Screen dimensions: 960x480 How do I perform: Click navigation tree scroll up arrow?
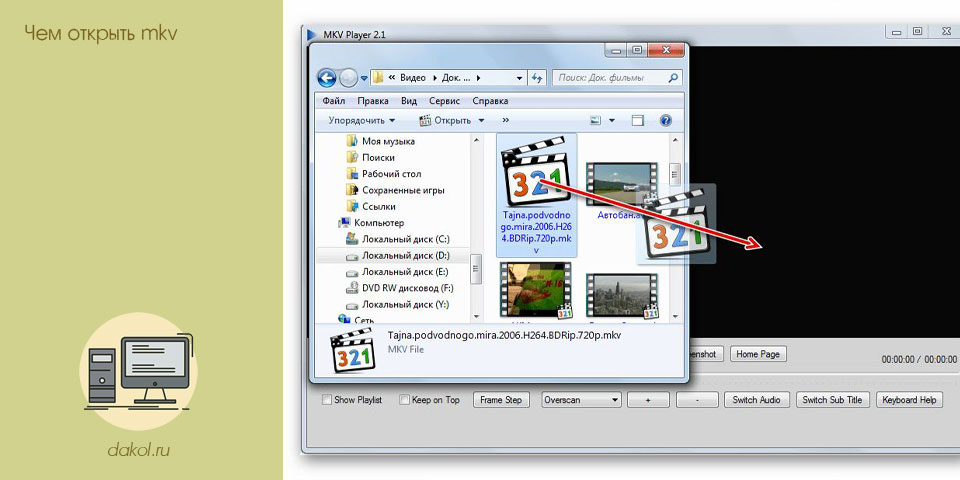[476, 140]
